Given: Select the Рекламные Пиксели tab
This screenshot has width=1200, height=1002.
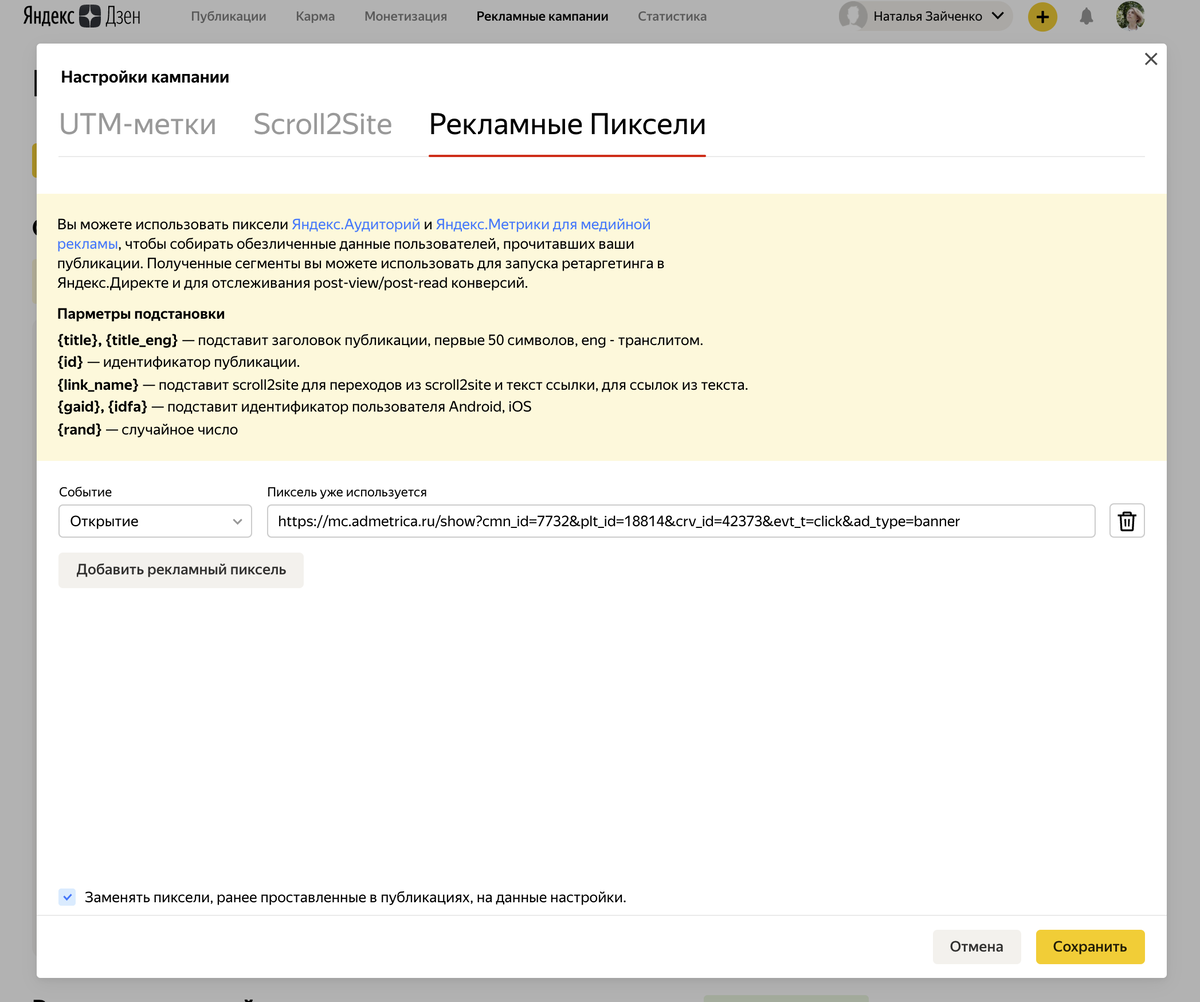Looking at the screenshot, I should [x=567, y=124].
